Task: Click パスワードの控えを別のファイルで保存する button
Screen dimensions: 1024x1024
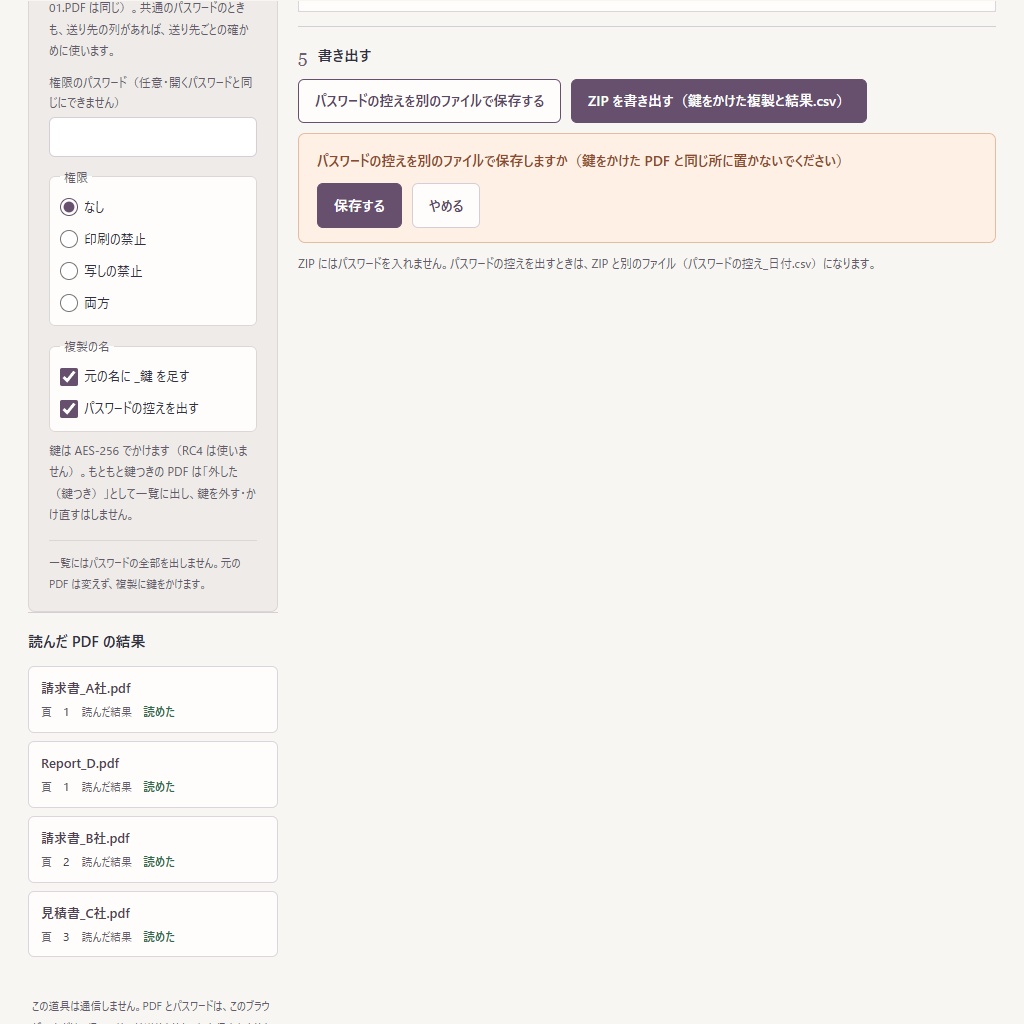Action: 429,101
